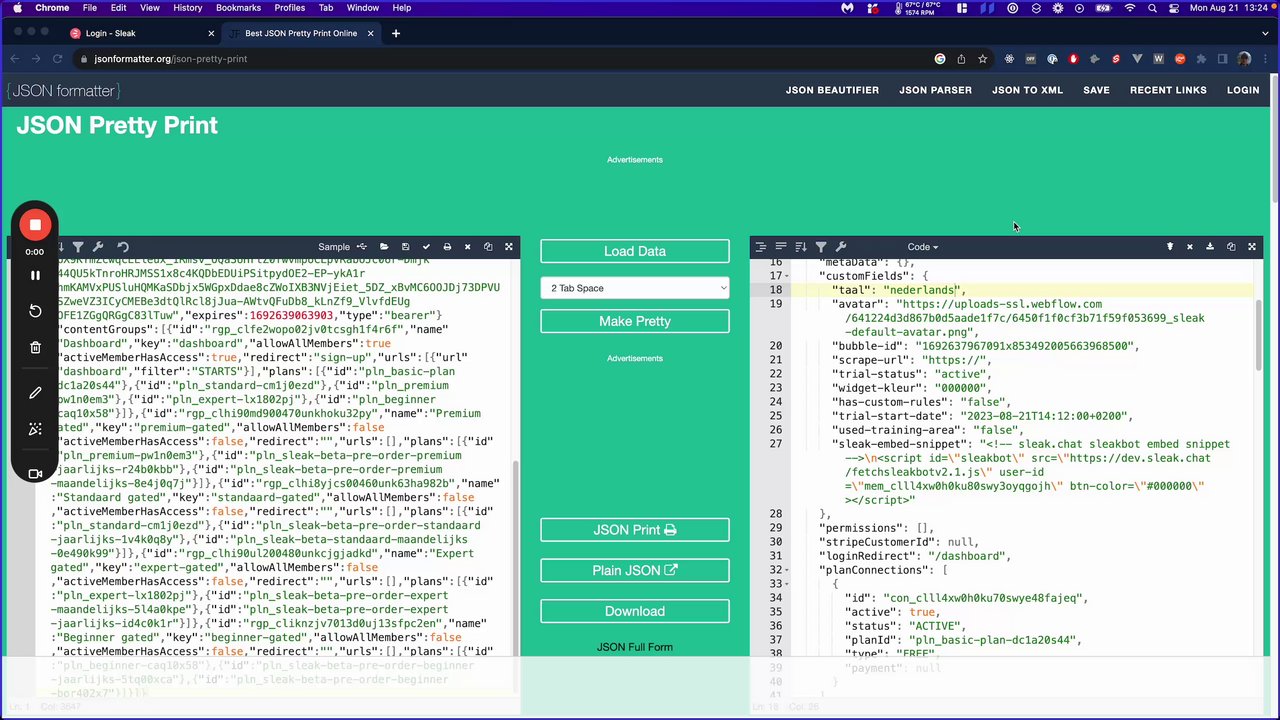Screen dimensions: 1280x720
Task: Collapse the planConnections array at line 32
Action: point(788,570)
